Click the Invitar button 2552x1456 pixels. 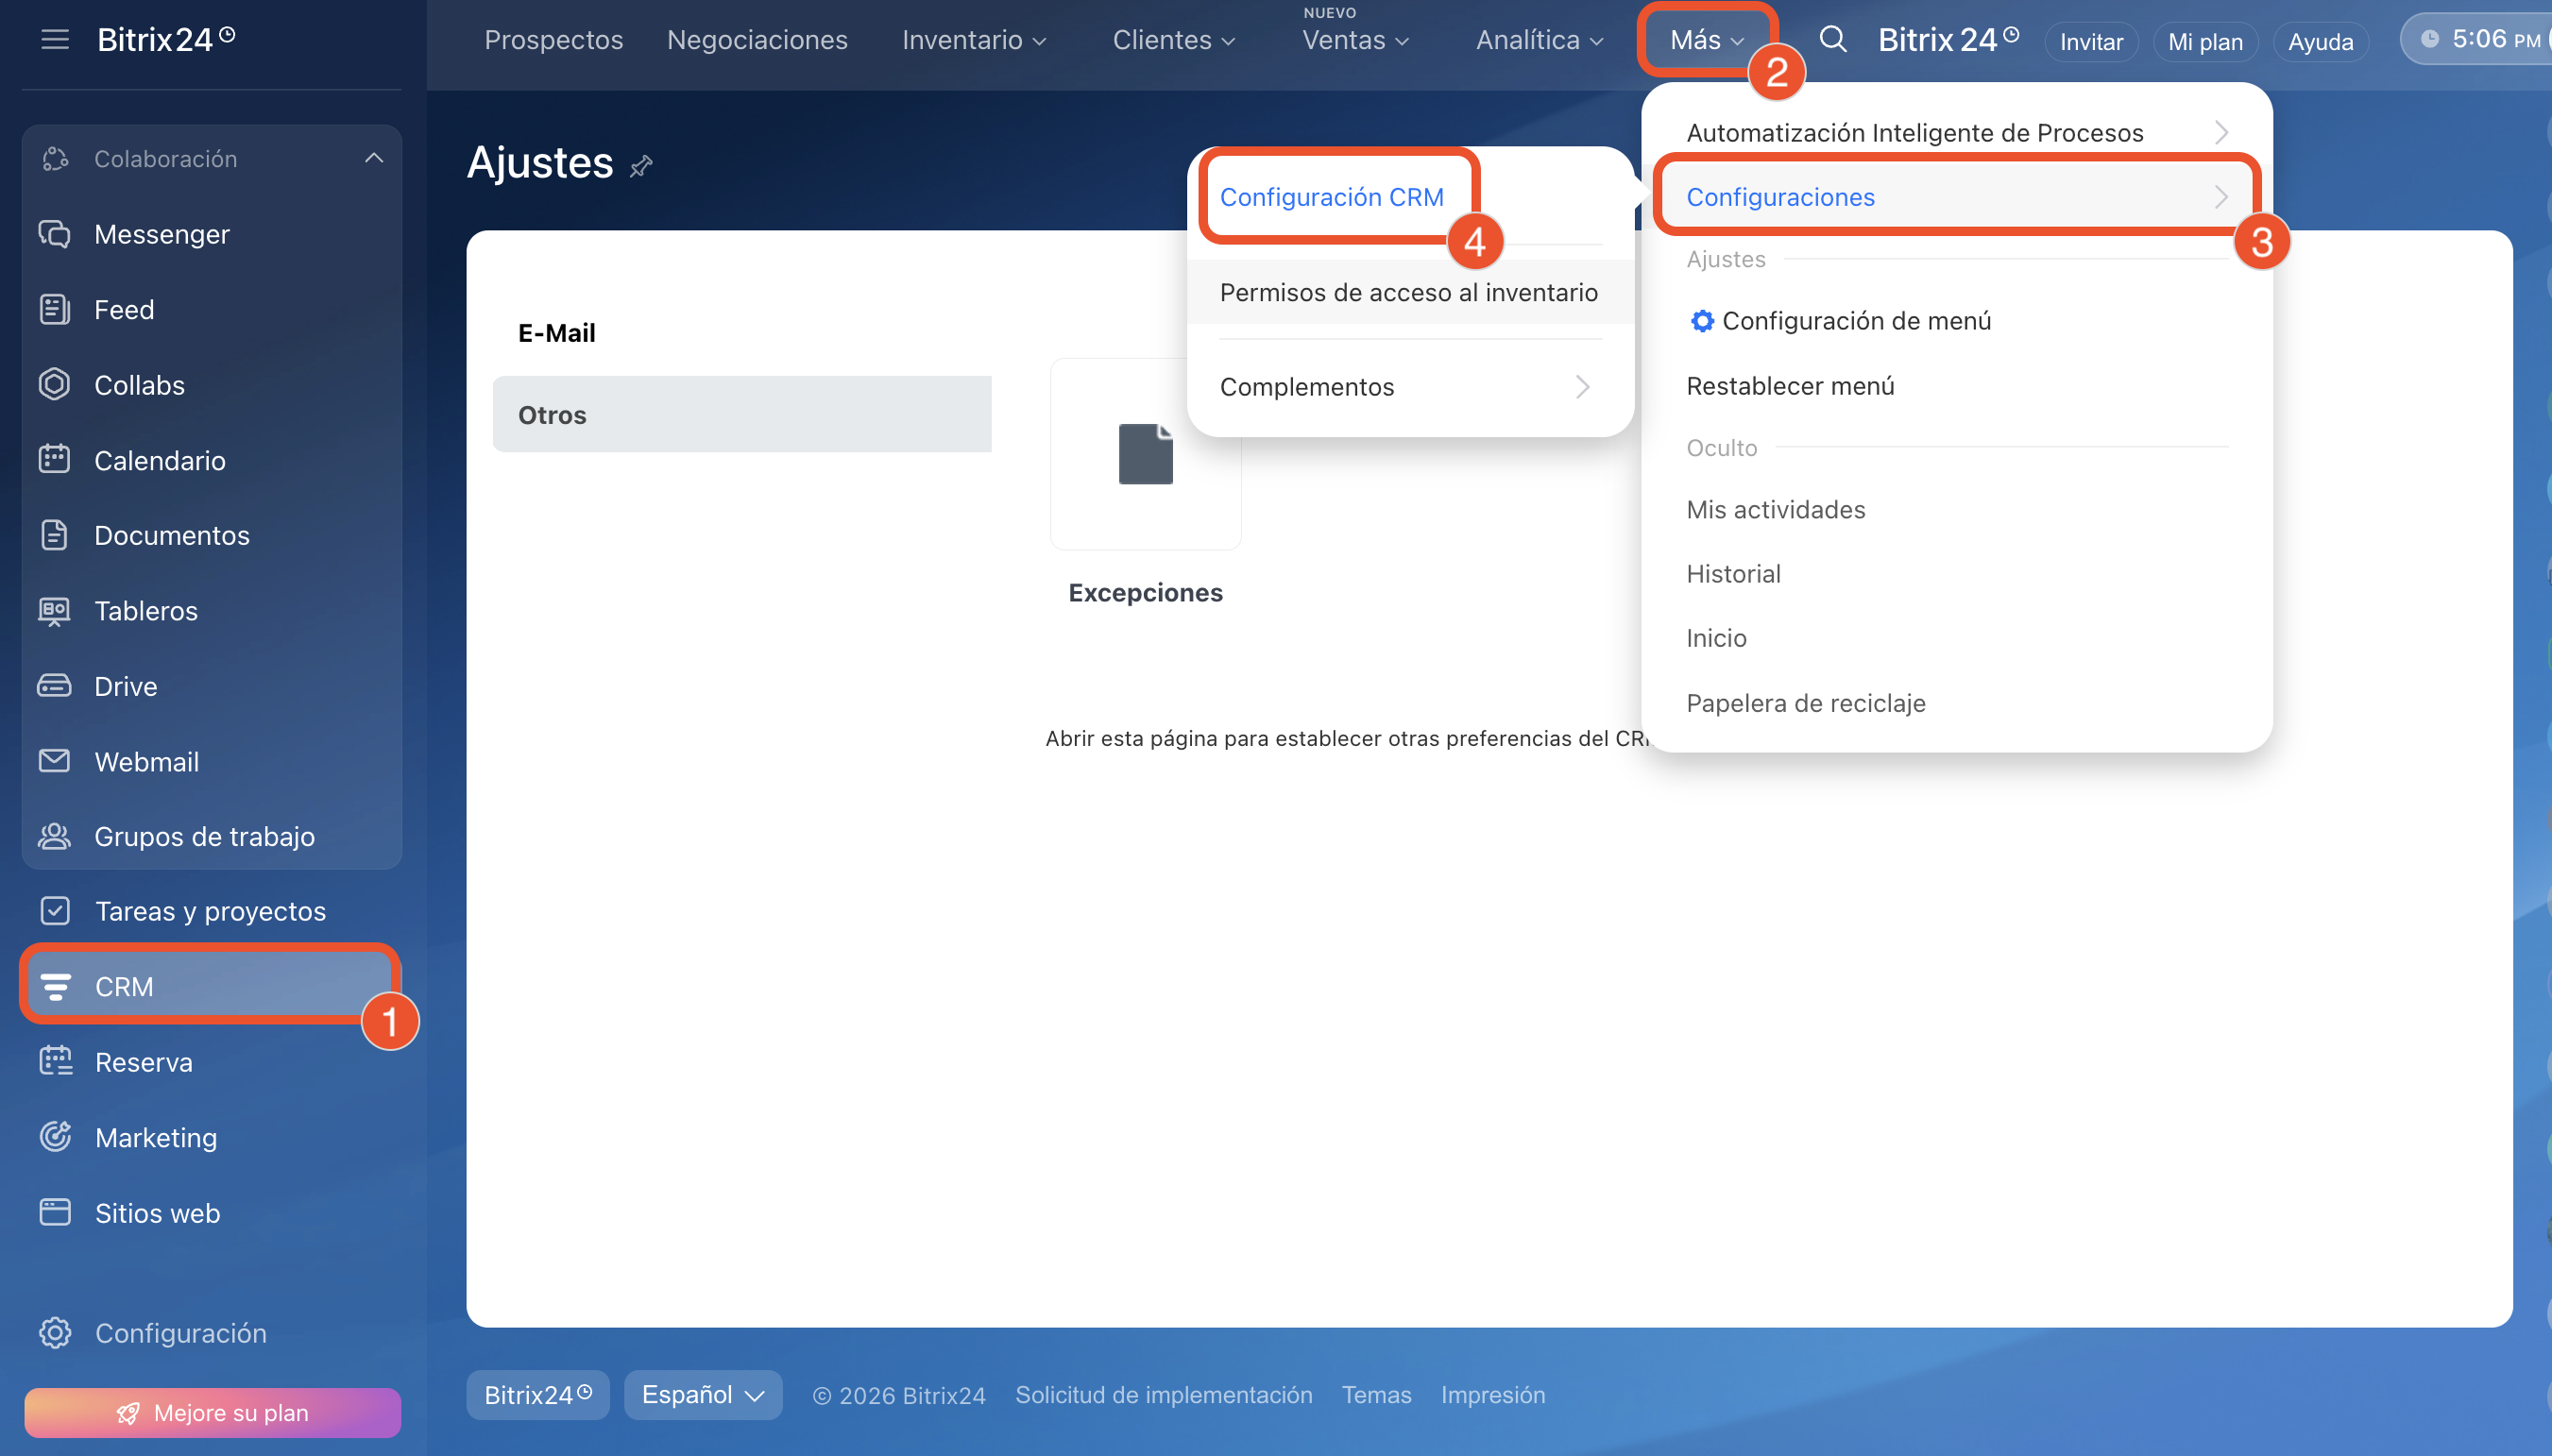(x=2090, y=42)
